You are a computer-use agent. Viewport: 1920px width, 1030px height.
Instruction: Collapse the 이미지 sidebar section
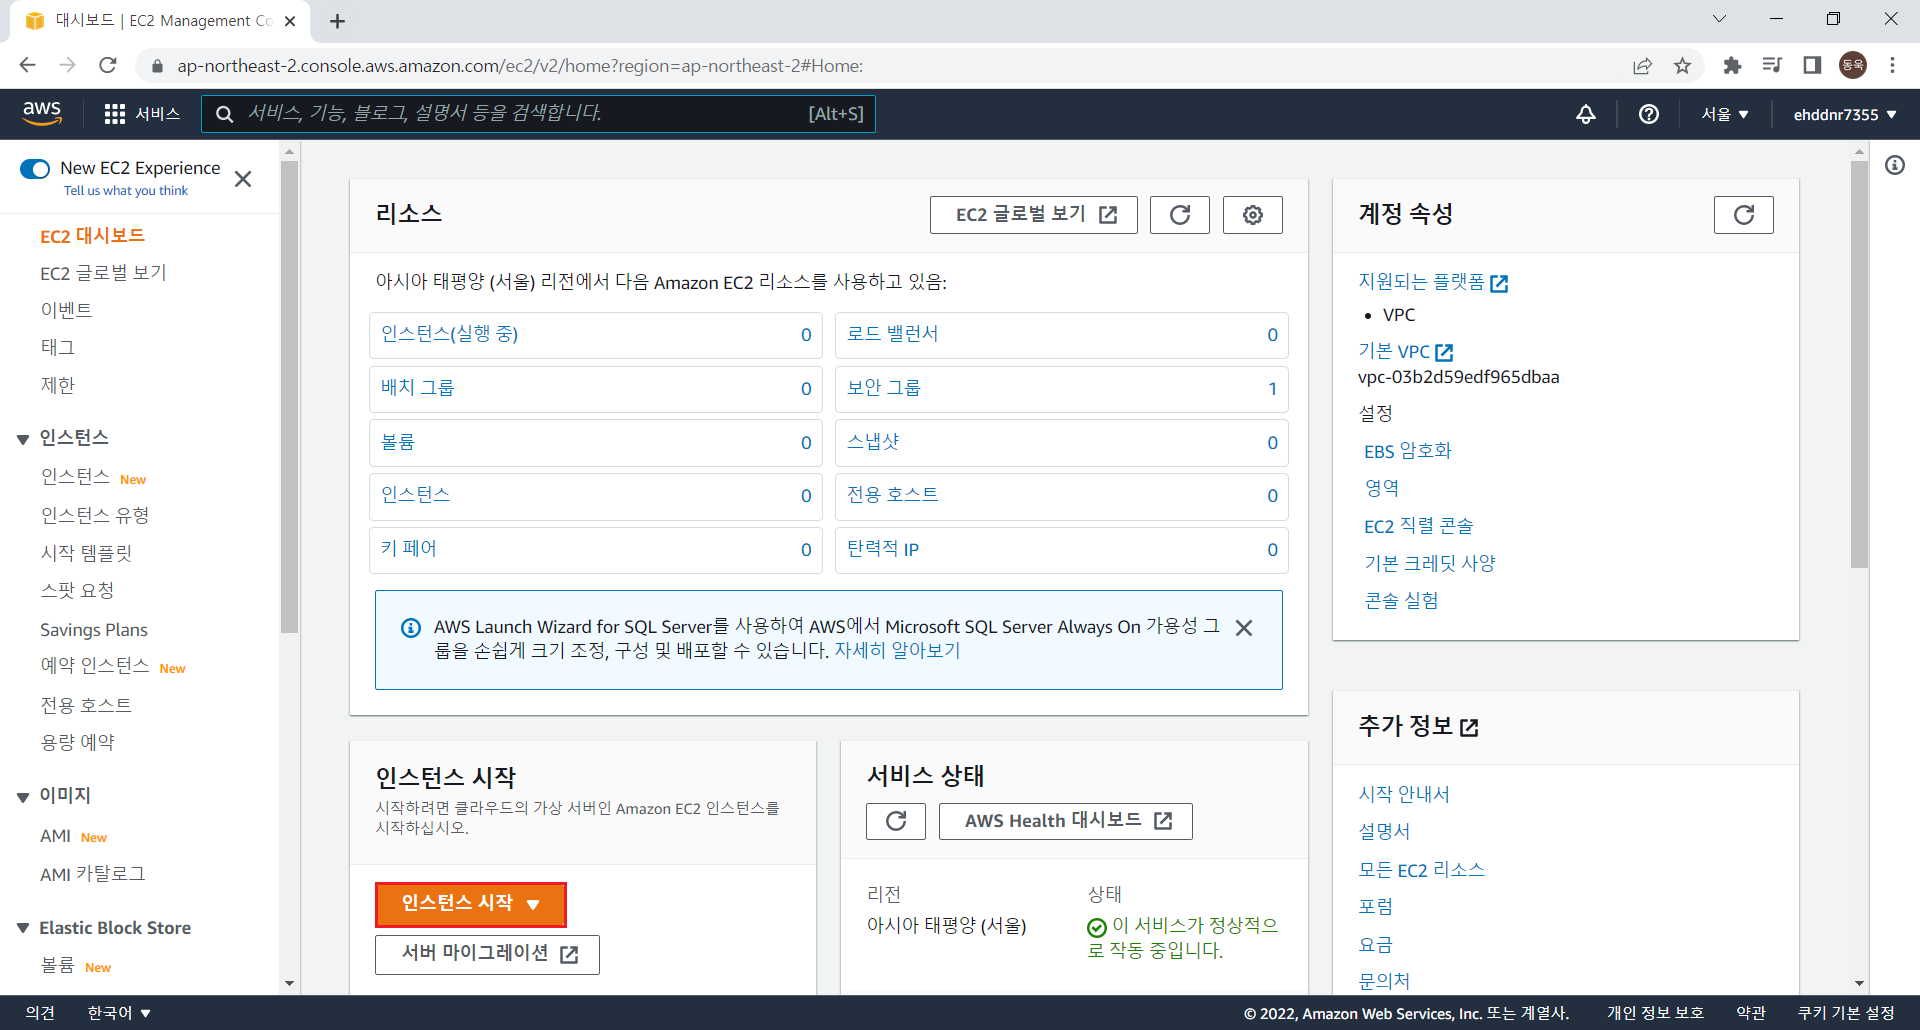click(x=23, y=797)
